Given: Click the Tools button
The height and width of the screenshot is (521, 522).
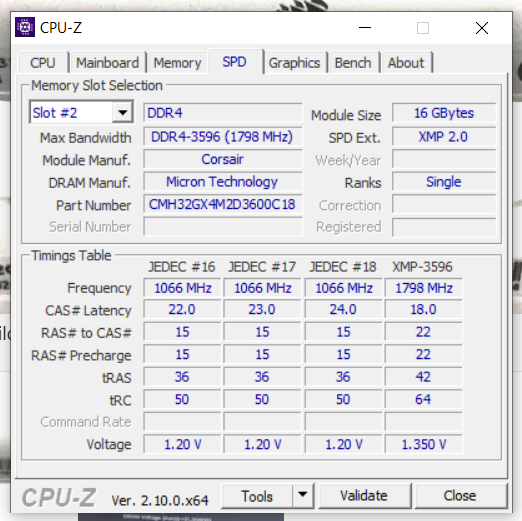Looking at the screenshot, I should pyautogui.click(x=257, y=496).
